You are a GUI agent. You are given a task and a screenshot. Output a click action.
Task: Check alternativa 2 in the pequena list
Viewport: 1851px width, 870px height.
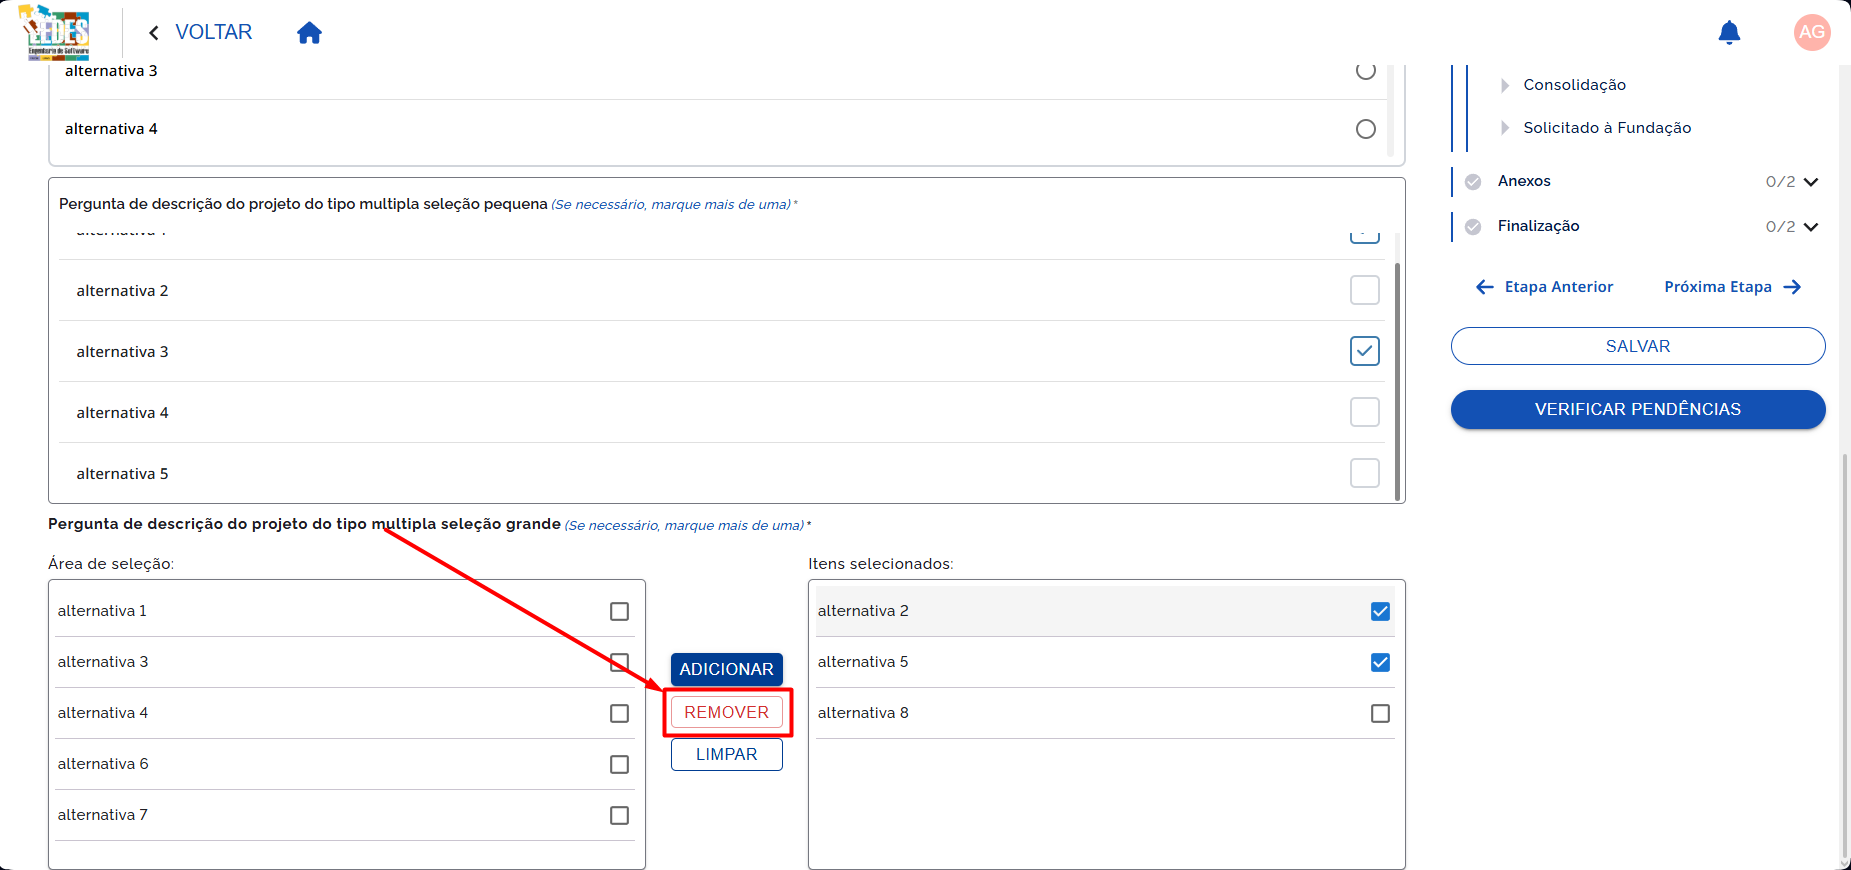coord(1365,290)
